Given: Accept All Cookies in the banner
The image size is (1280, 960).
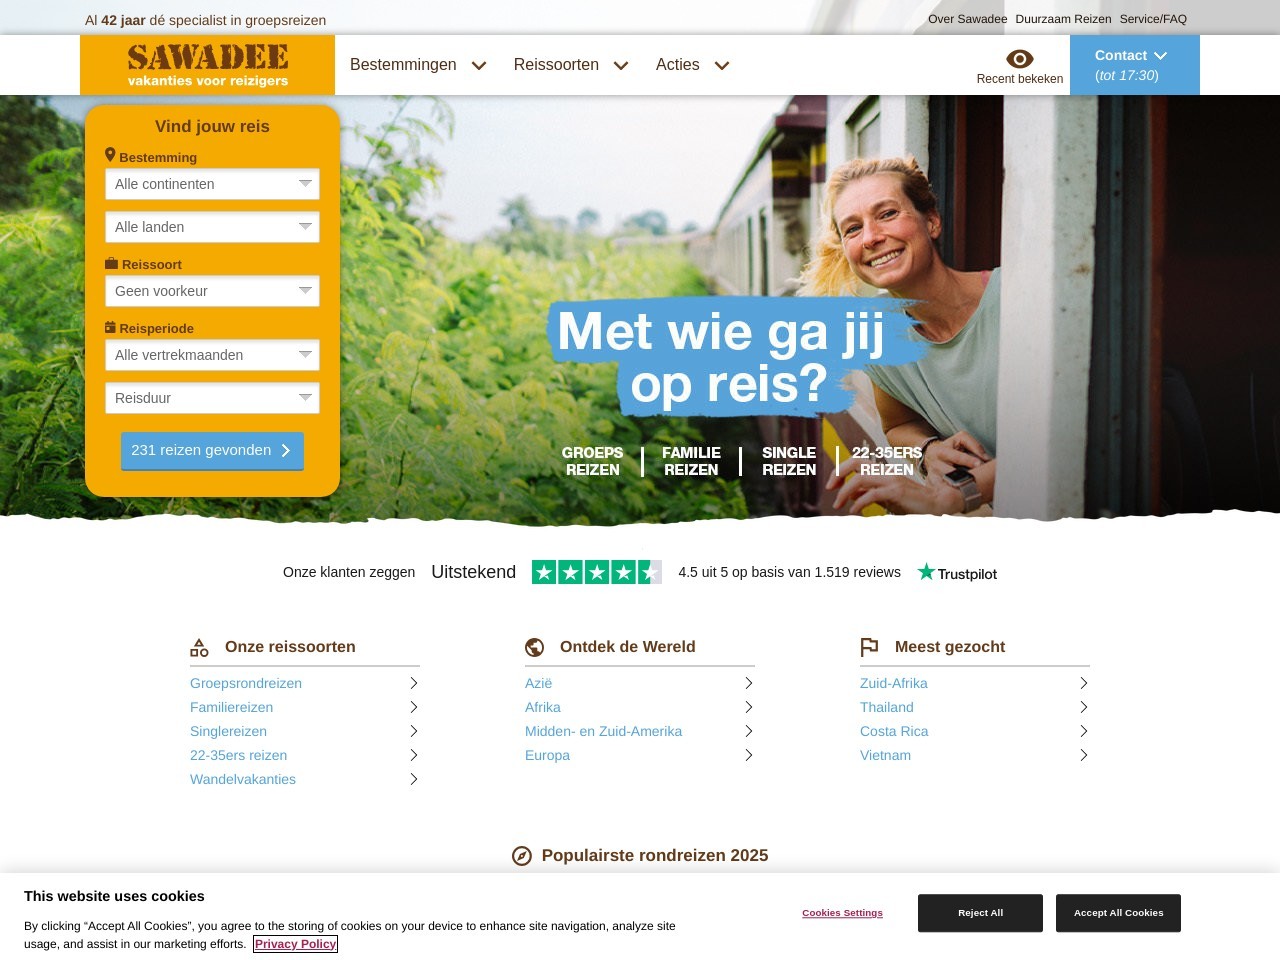Looking at the screenshot, I should [1118, 913].
